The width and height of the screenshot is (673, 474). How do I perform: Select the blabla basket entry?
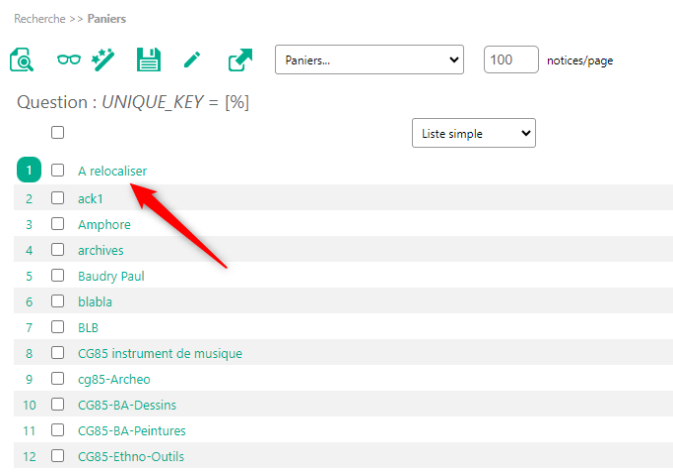(95, 302)
